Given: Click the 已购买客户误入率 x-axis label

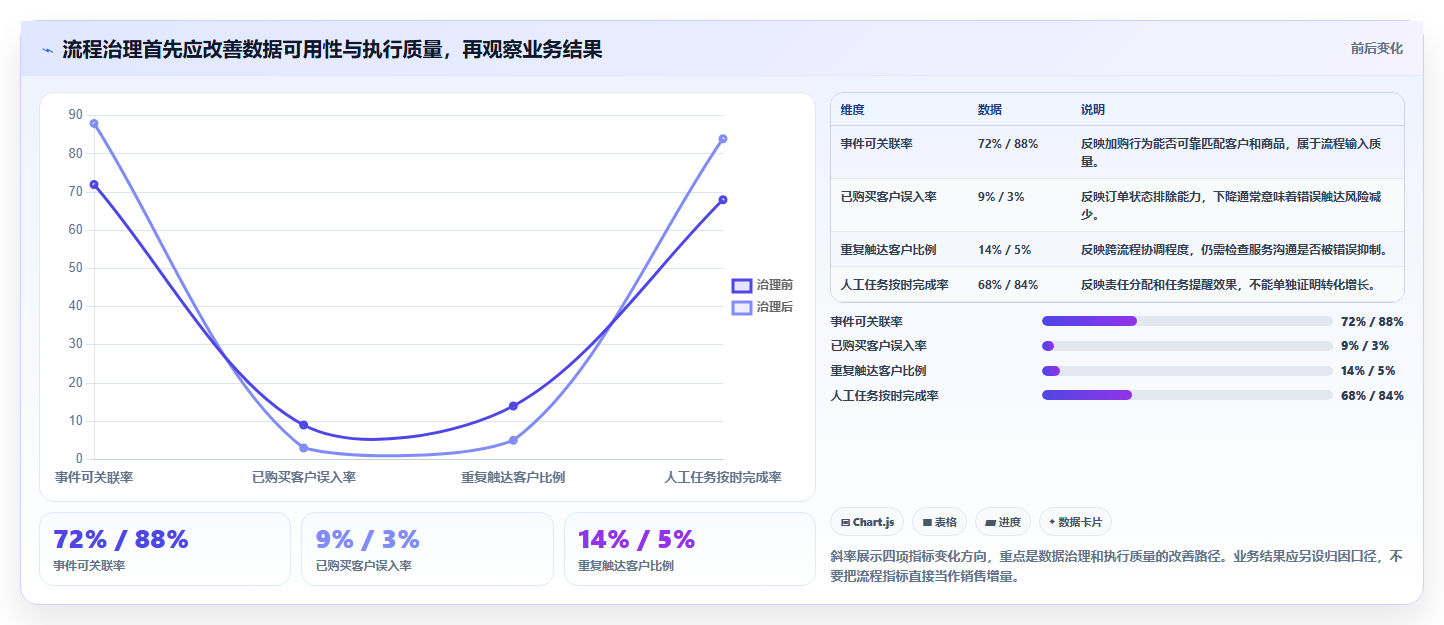Looking at the screenshot, I should pyautogui.click(x=304, y=478).
